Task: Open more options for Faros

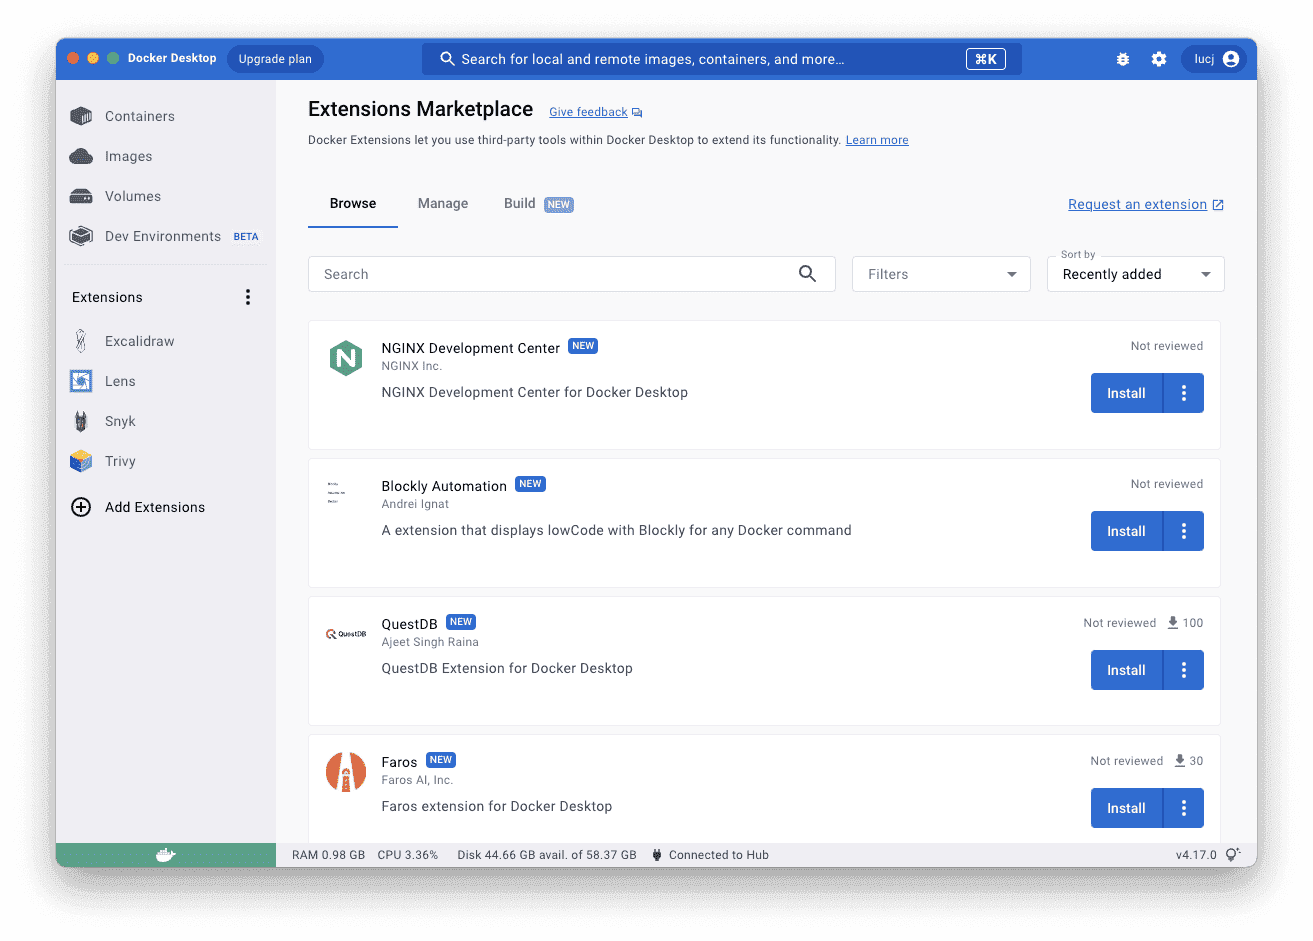Action: 1184,808
